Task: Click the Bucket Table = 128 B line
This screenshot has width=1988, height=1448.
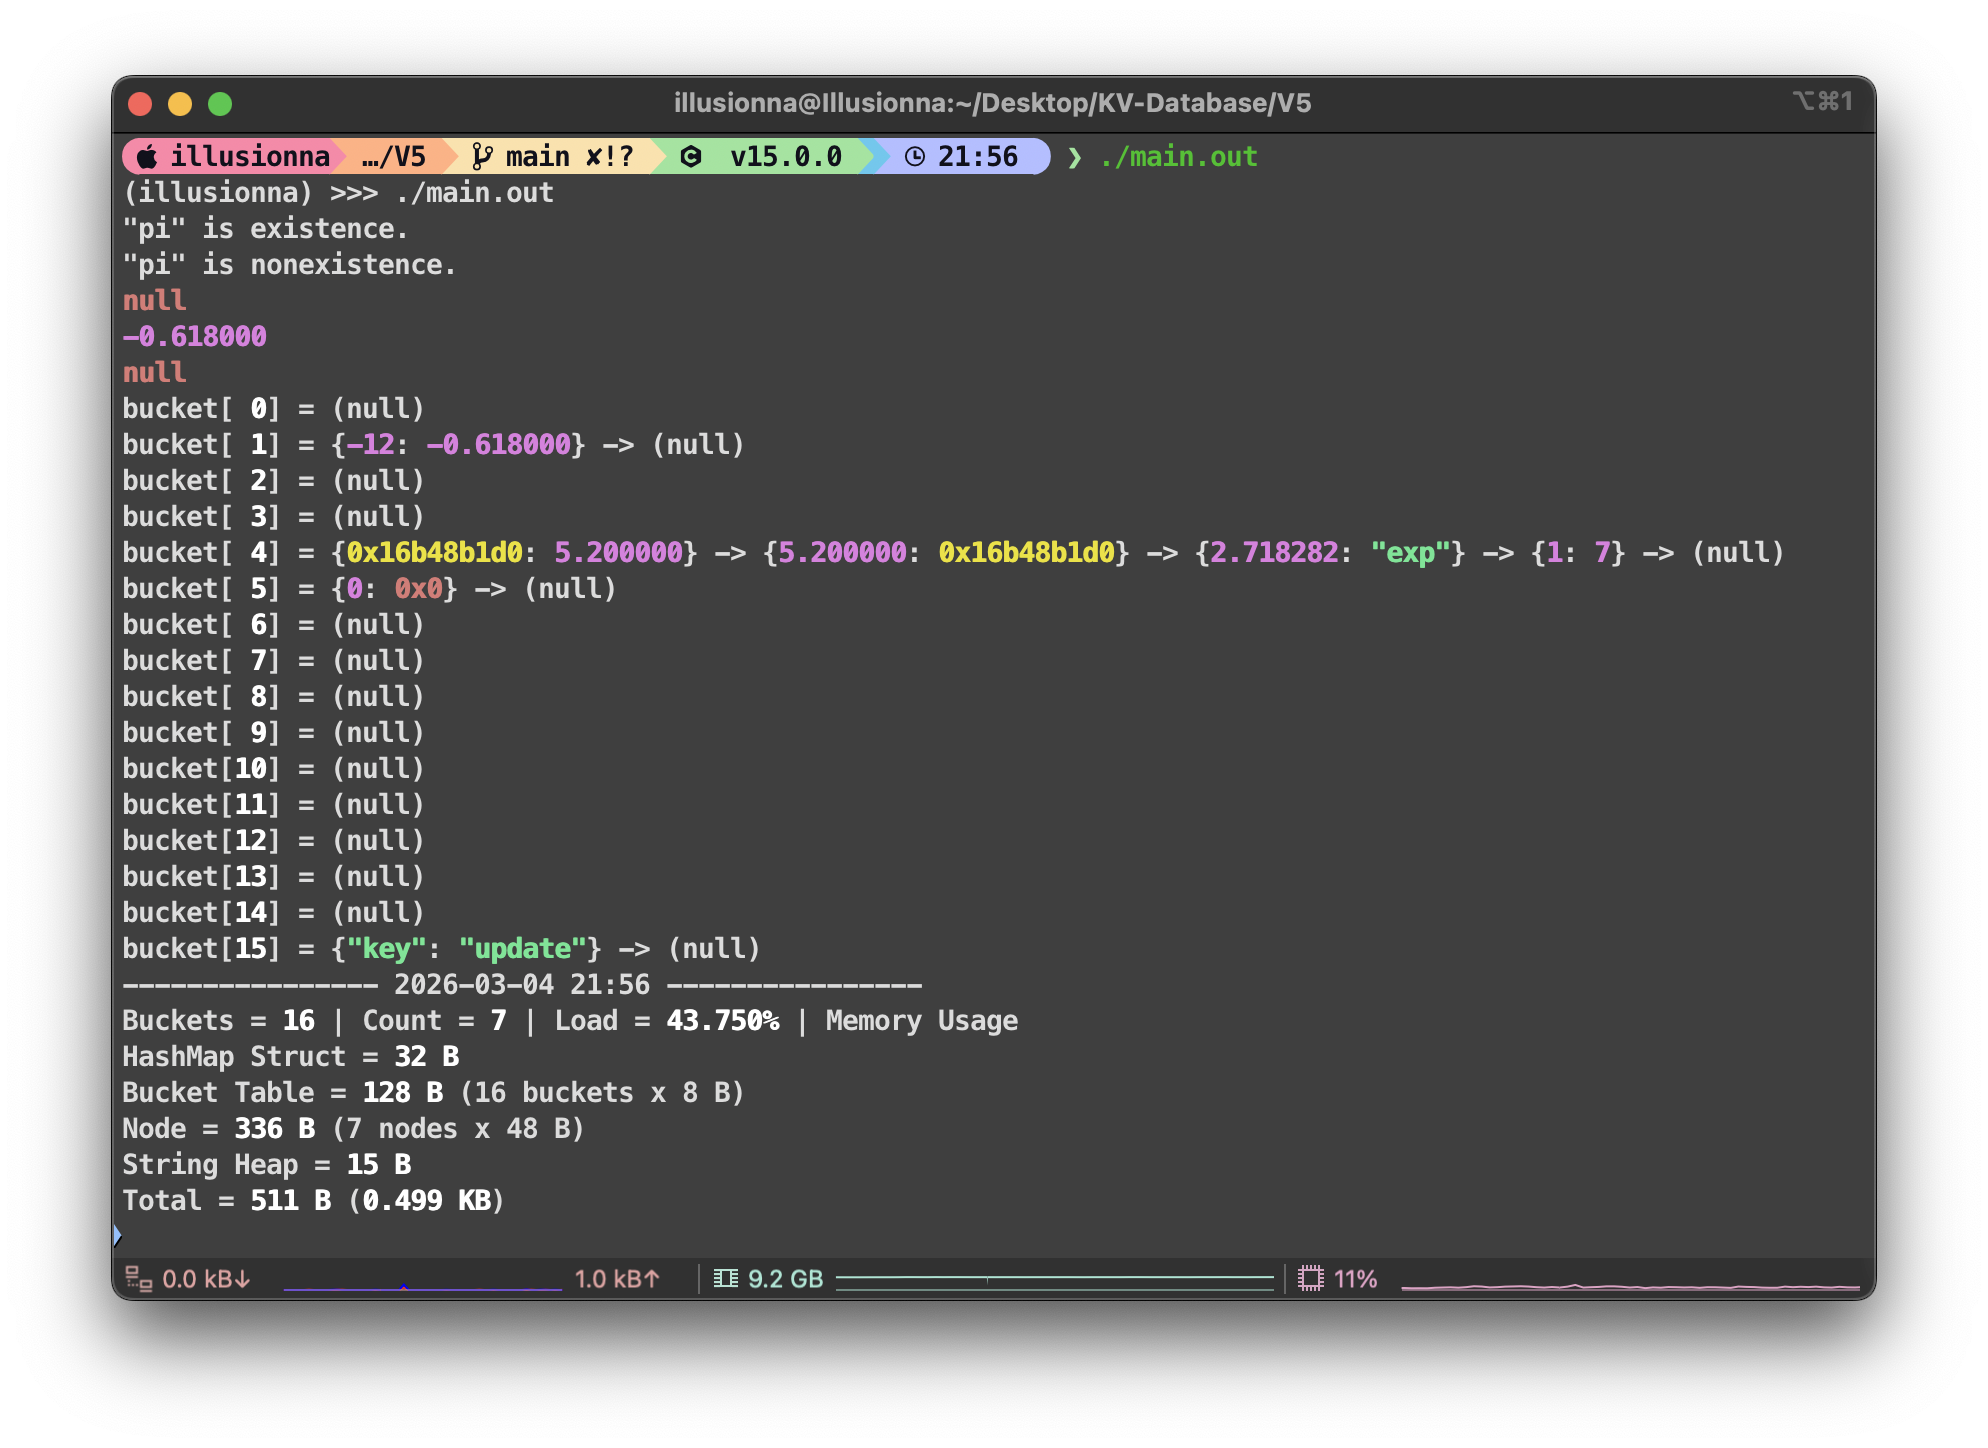Action: pyautogui.click(x=433, y=1093)
